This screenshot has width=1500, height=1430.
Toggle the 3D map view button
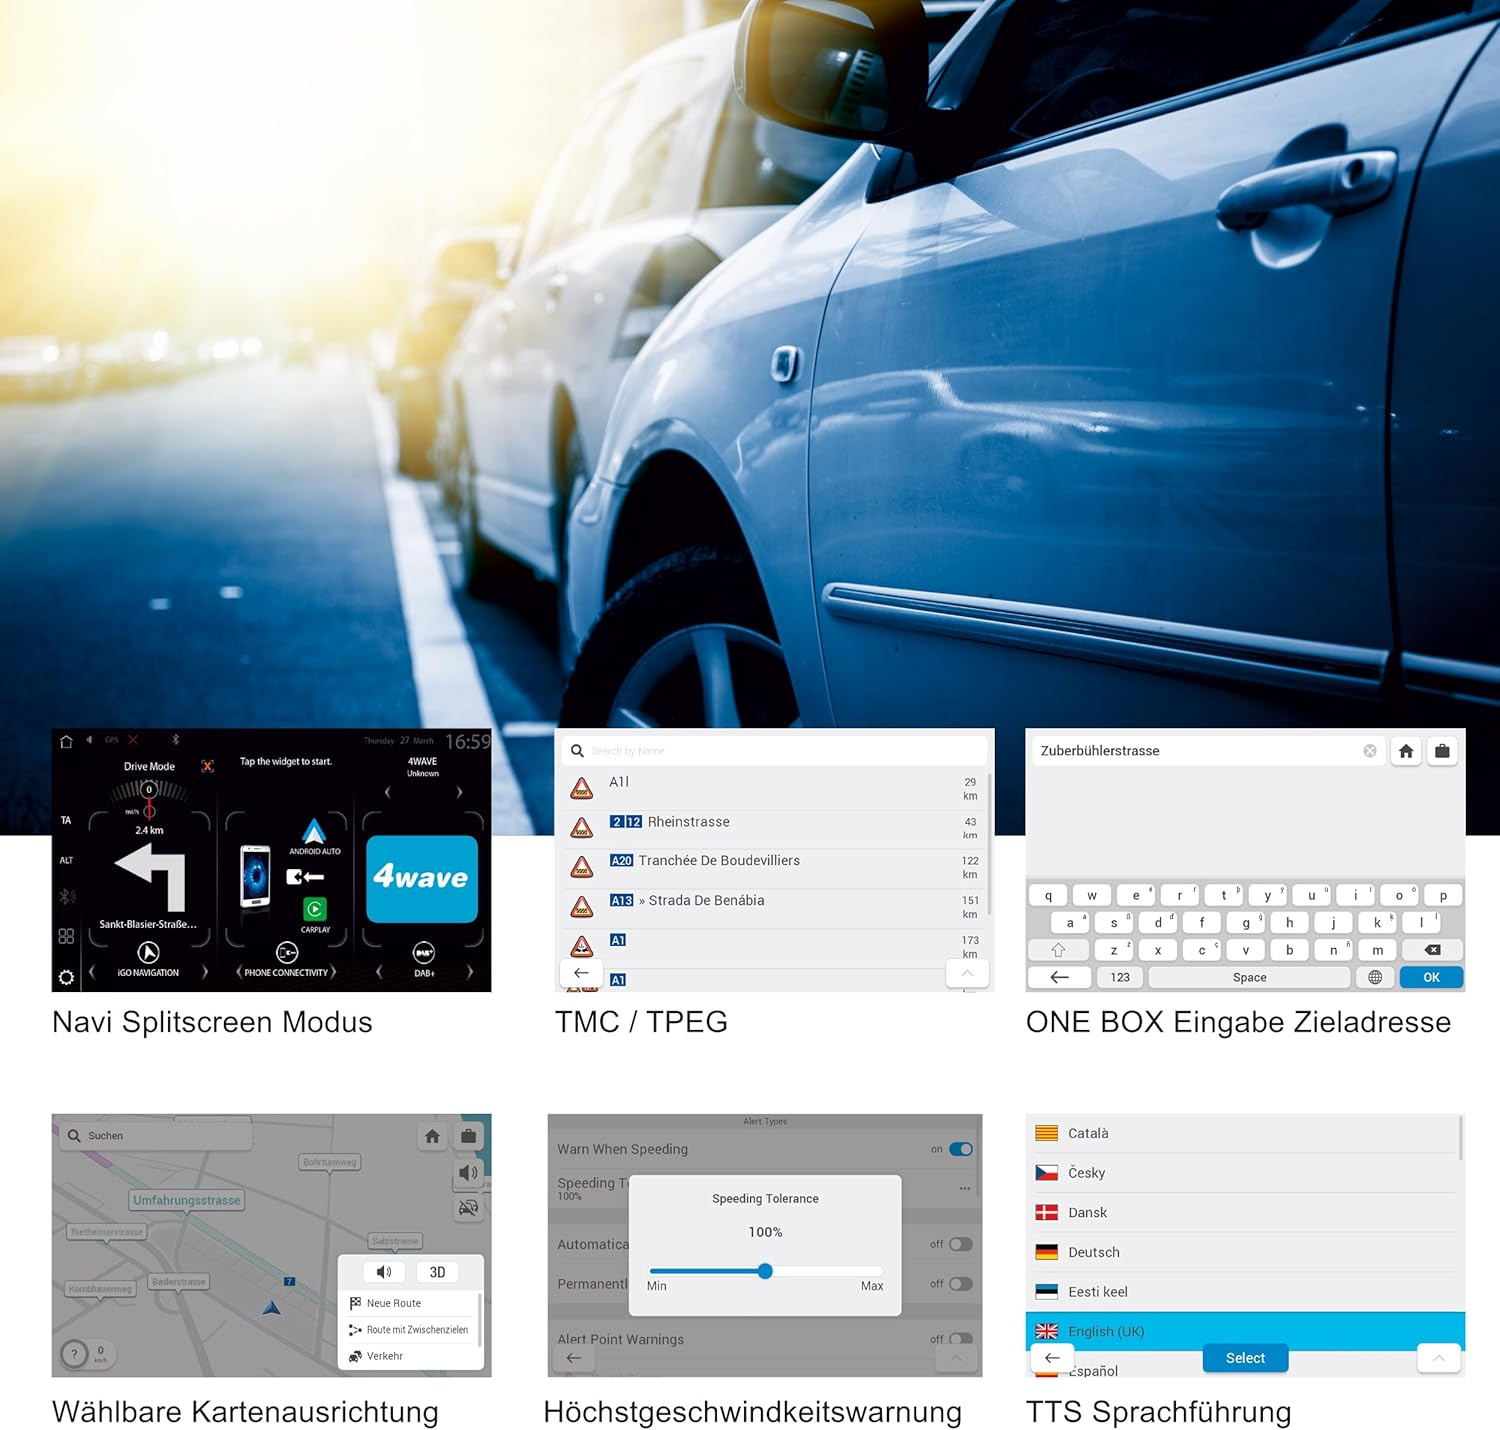[x=437, y=1272]
